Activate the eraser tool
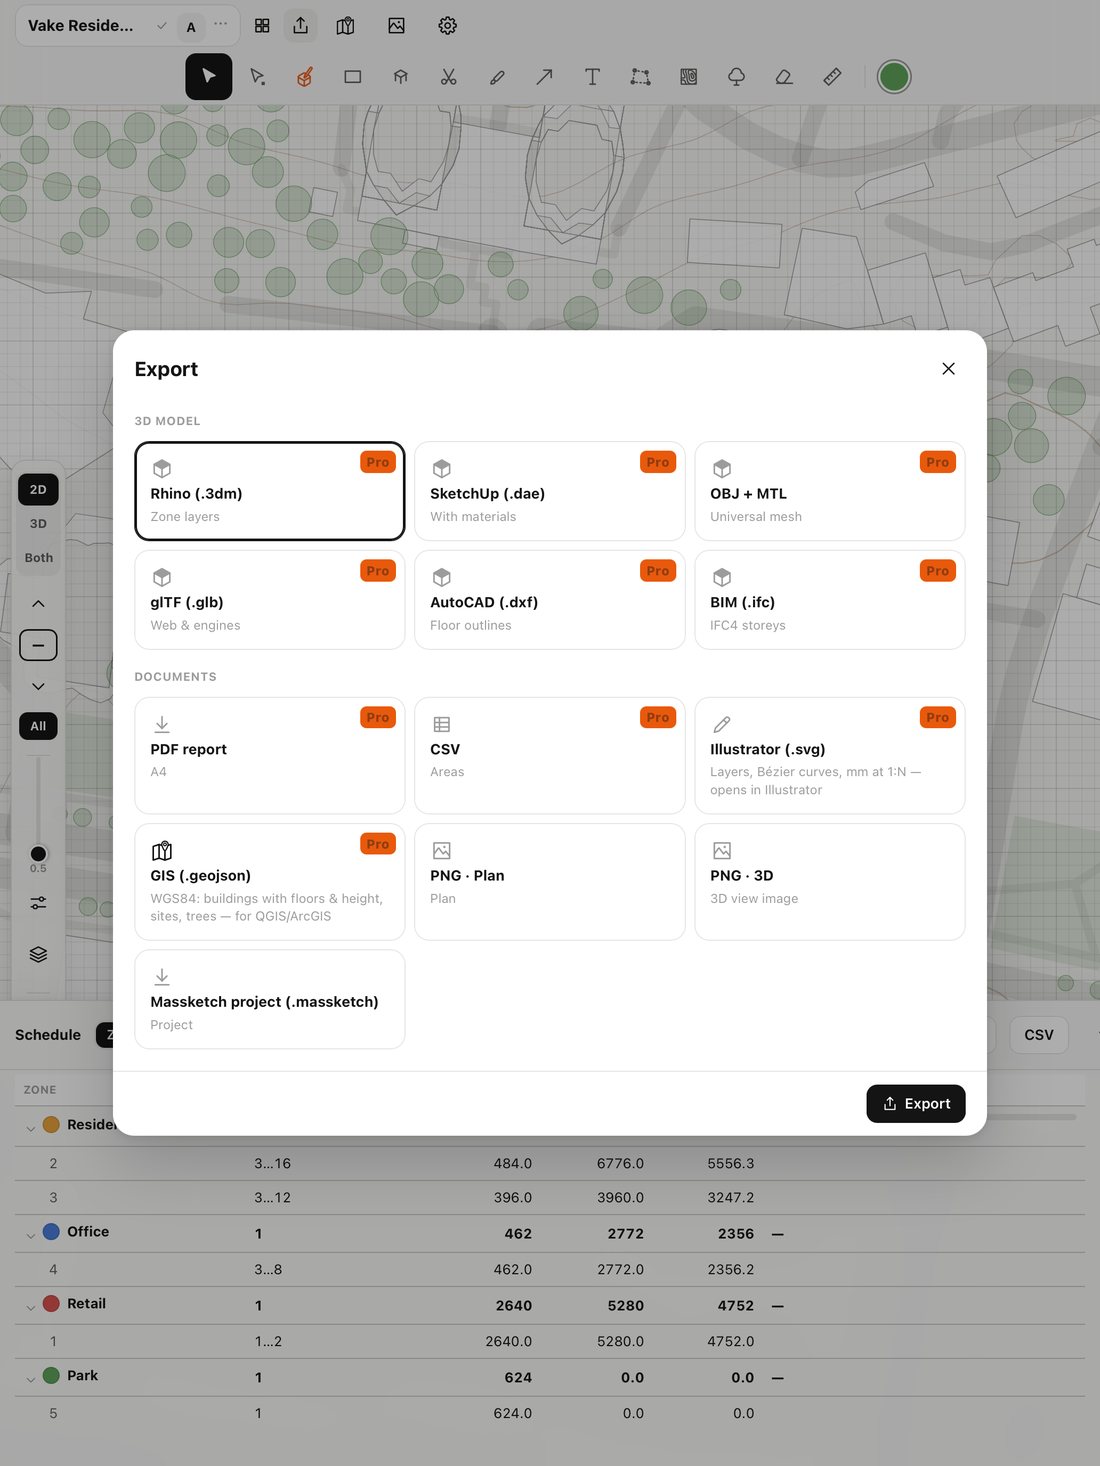This screenshot has width=1100, height=1466. coord(784,77)
